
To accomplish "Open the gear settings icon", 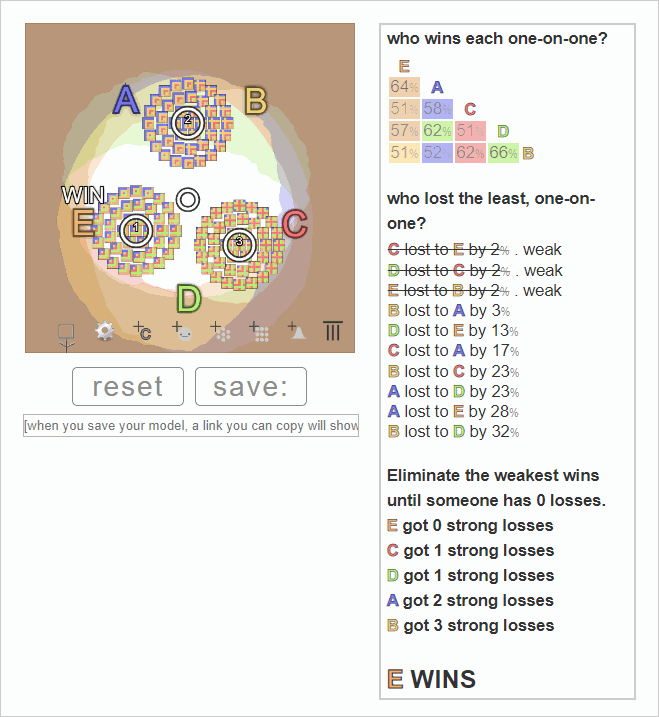I will pyautogui.click(x=105, y=331).
